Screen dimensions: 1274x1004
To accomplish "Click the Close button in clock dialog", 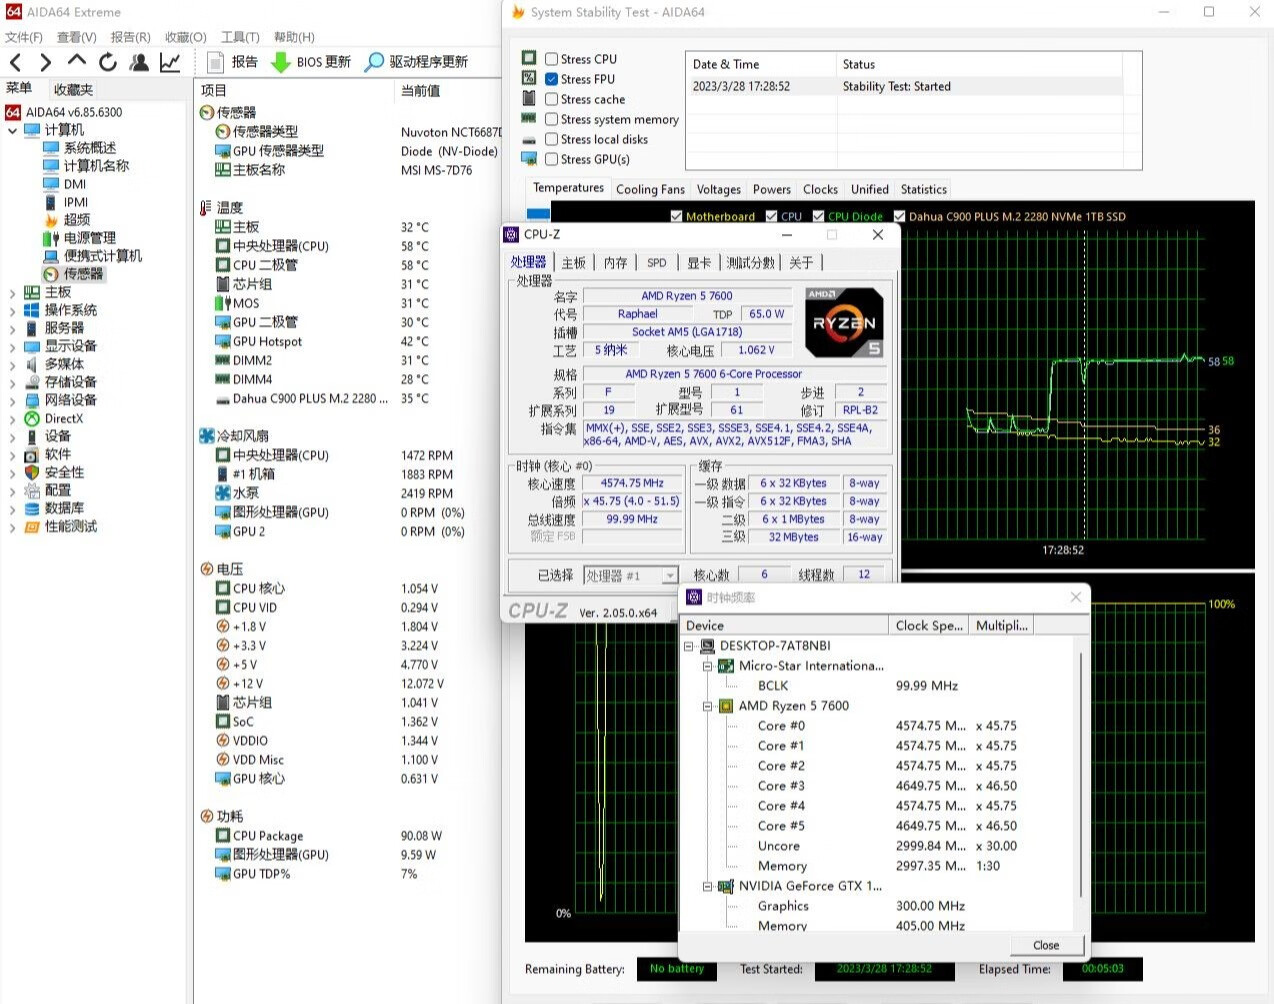I will pos(1045,945).
